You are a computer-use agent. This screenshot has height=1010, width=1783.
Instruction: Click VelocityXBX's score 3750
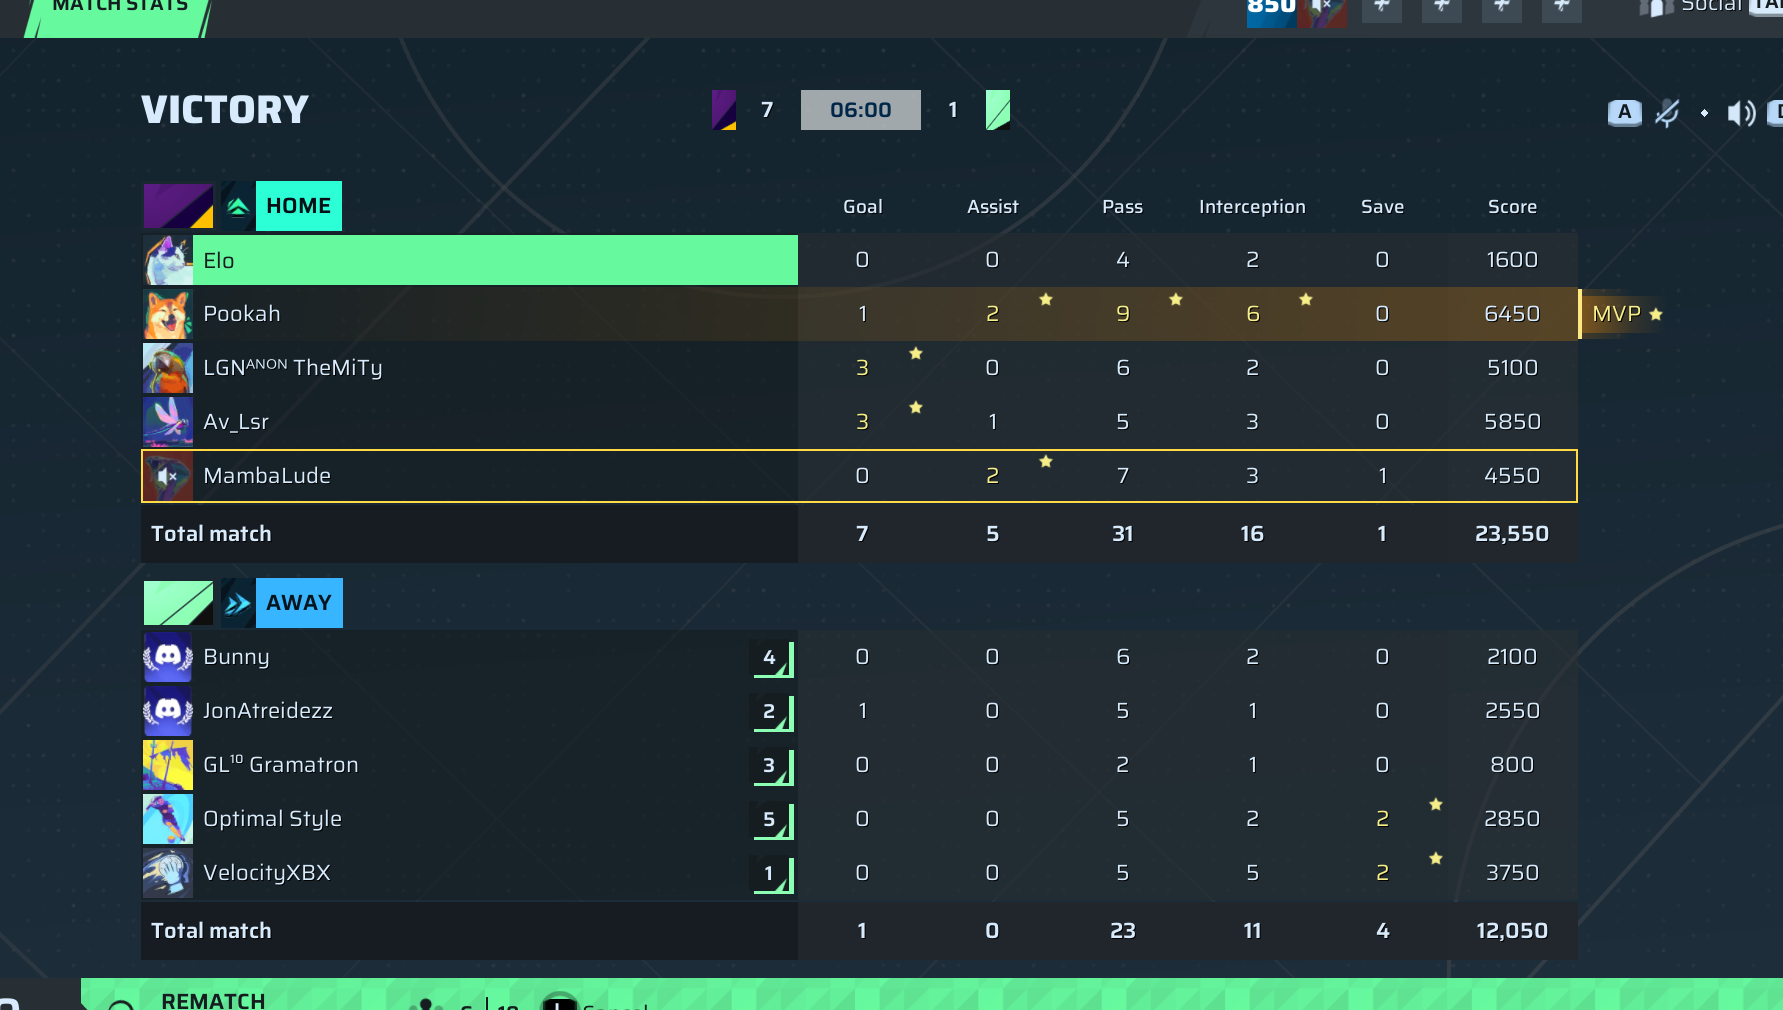click(1512, 873)
